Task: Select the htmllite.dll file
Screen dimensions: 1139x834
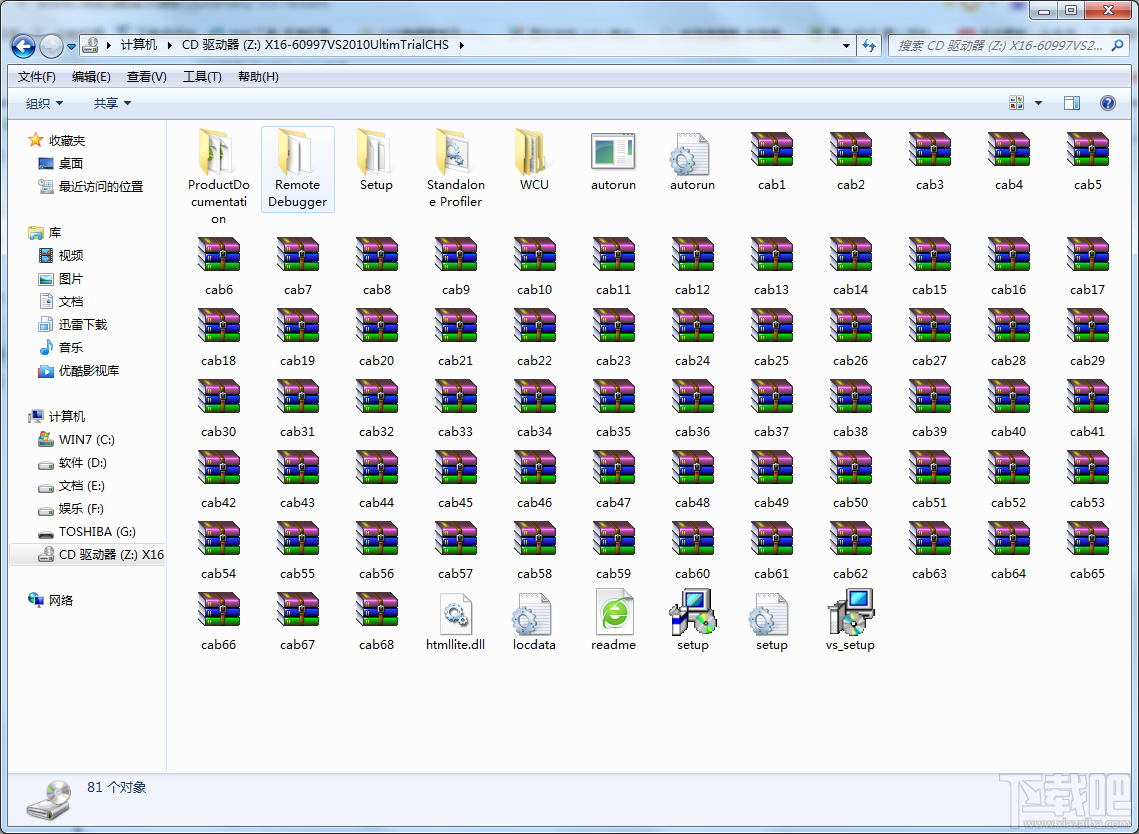Action: (x=455, y=613)
